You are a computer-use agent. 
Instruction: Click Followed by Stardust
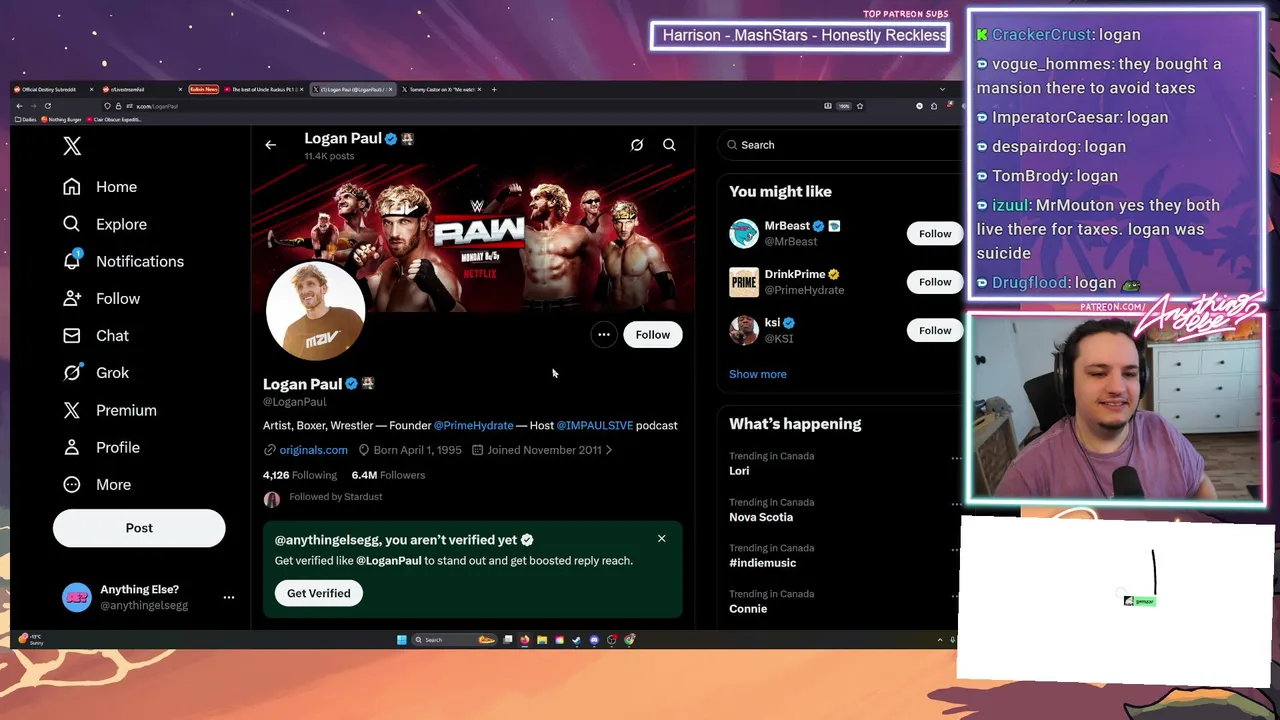(335, 497)
